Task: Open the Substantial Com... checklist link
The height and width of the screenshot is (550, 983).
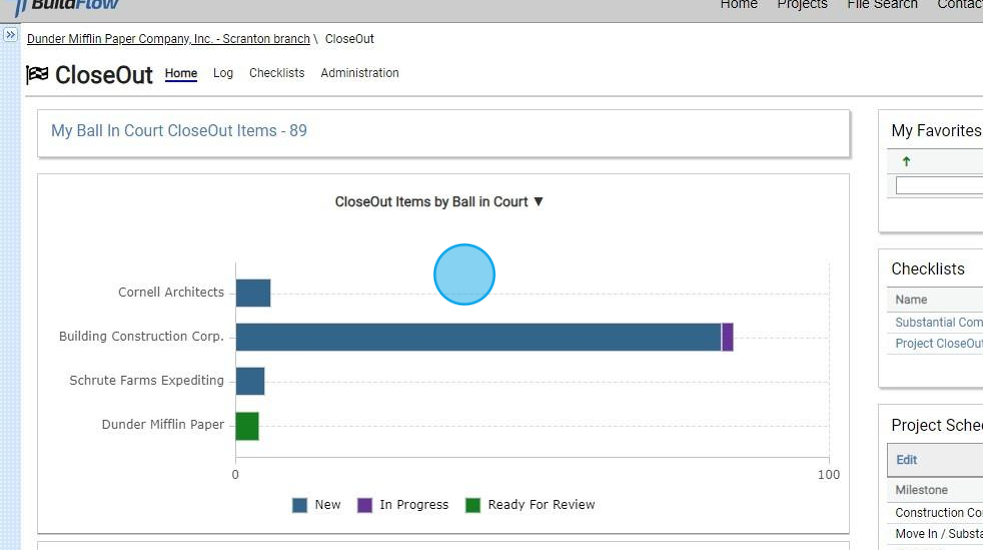Action: pyautogui.click(x=938, y=322)
